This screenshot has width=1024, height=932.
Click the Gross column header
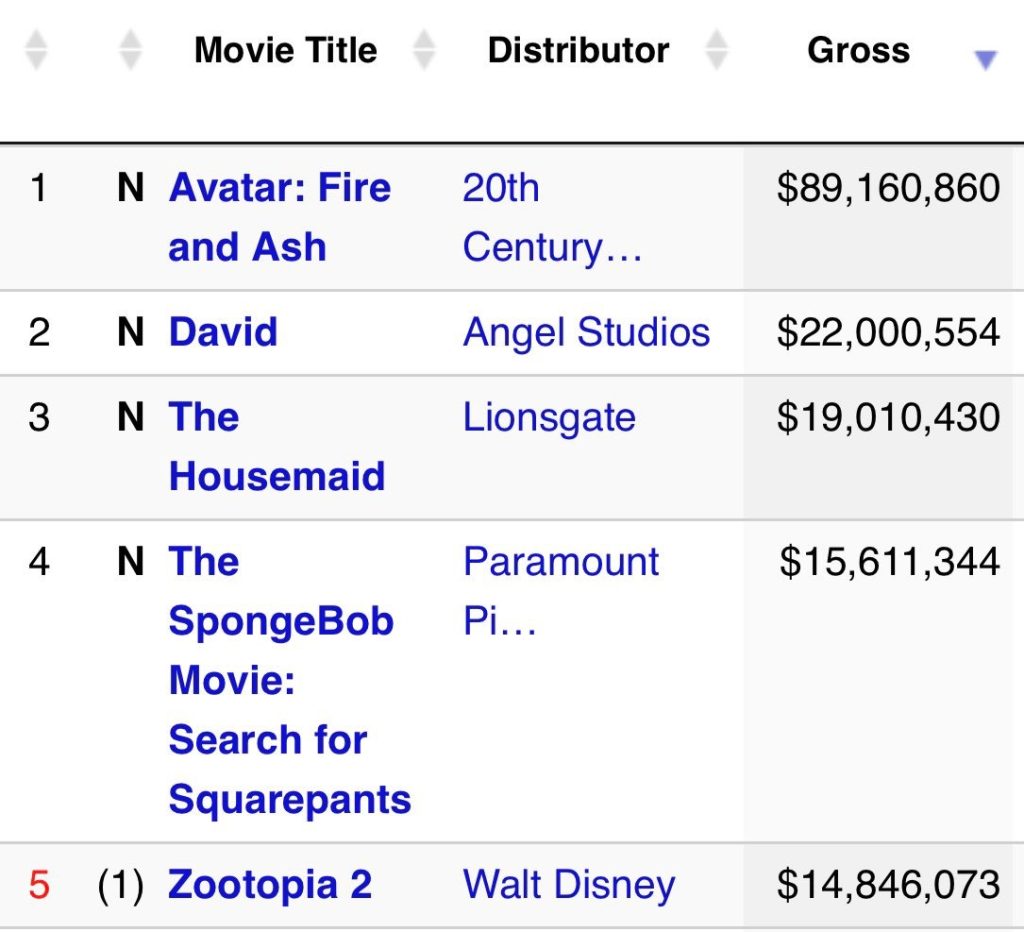(860, 50)
